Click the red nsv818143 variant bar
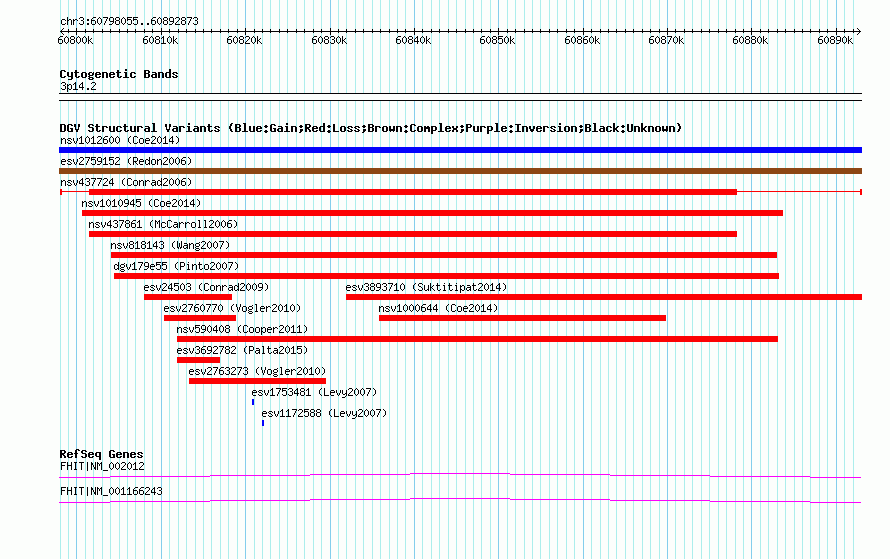Screen dimensions: 890x559 (x=444, y=255)
